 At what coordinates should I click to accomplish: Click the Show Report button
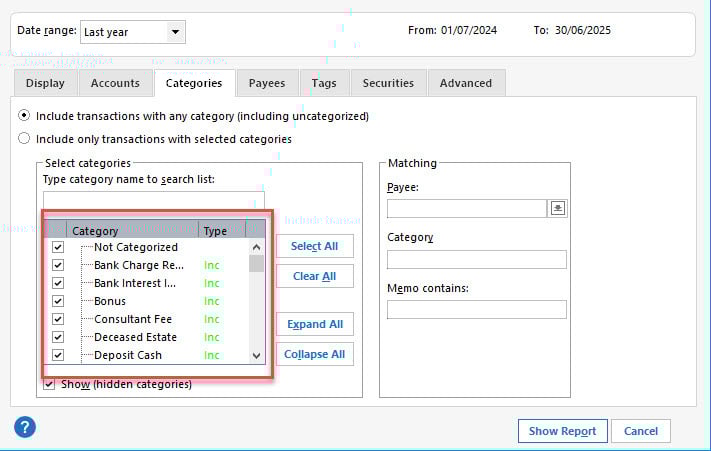563,431
